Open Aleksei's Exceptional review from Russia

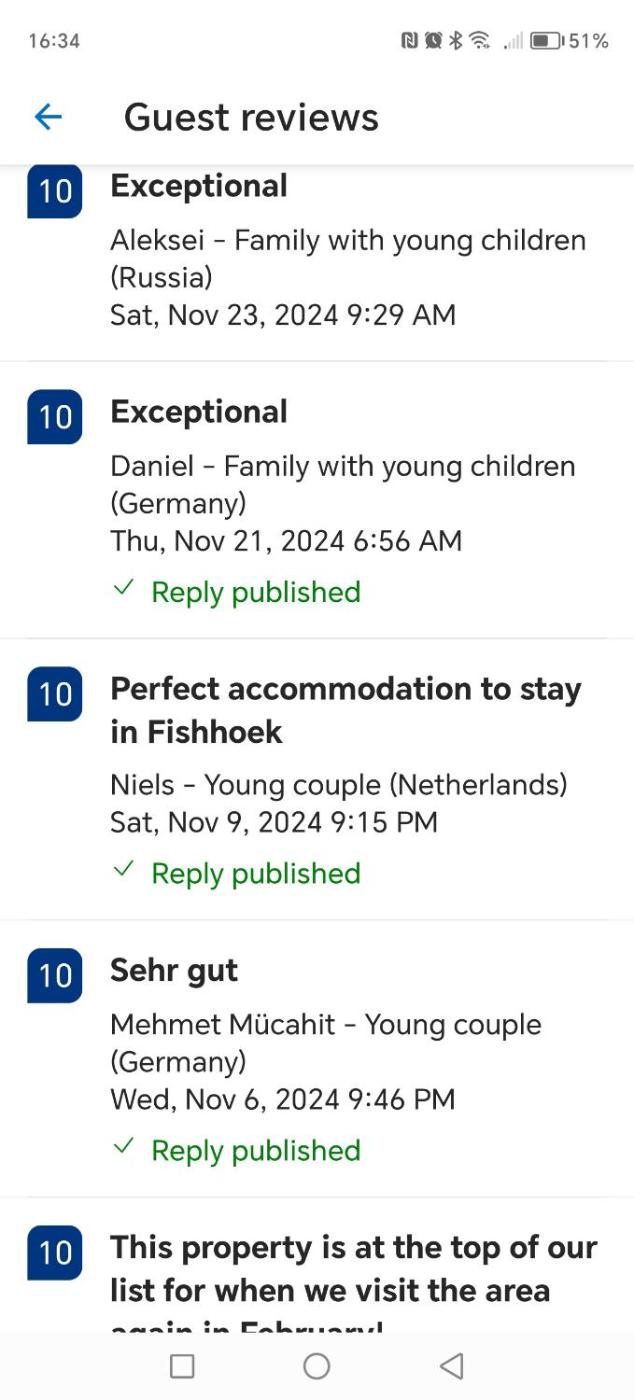(x=199, y=186)
